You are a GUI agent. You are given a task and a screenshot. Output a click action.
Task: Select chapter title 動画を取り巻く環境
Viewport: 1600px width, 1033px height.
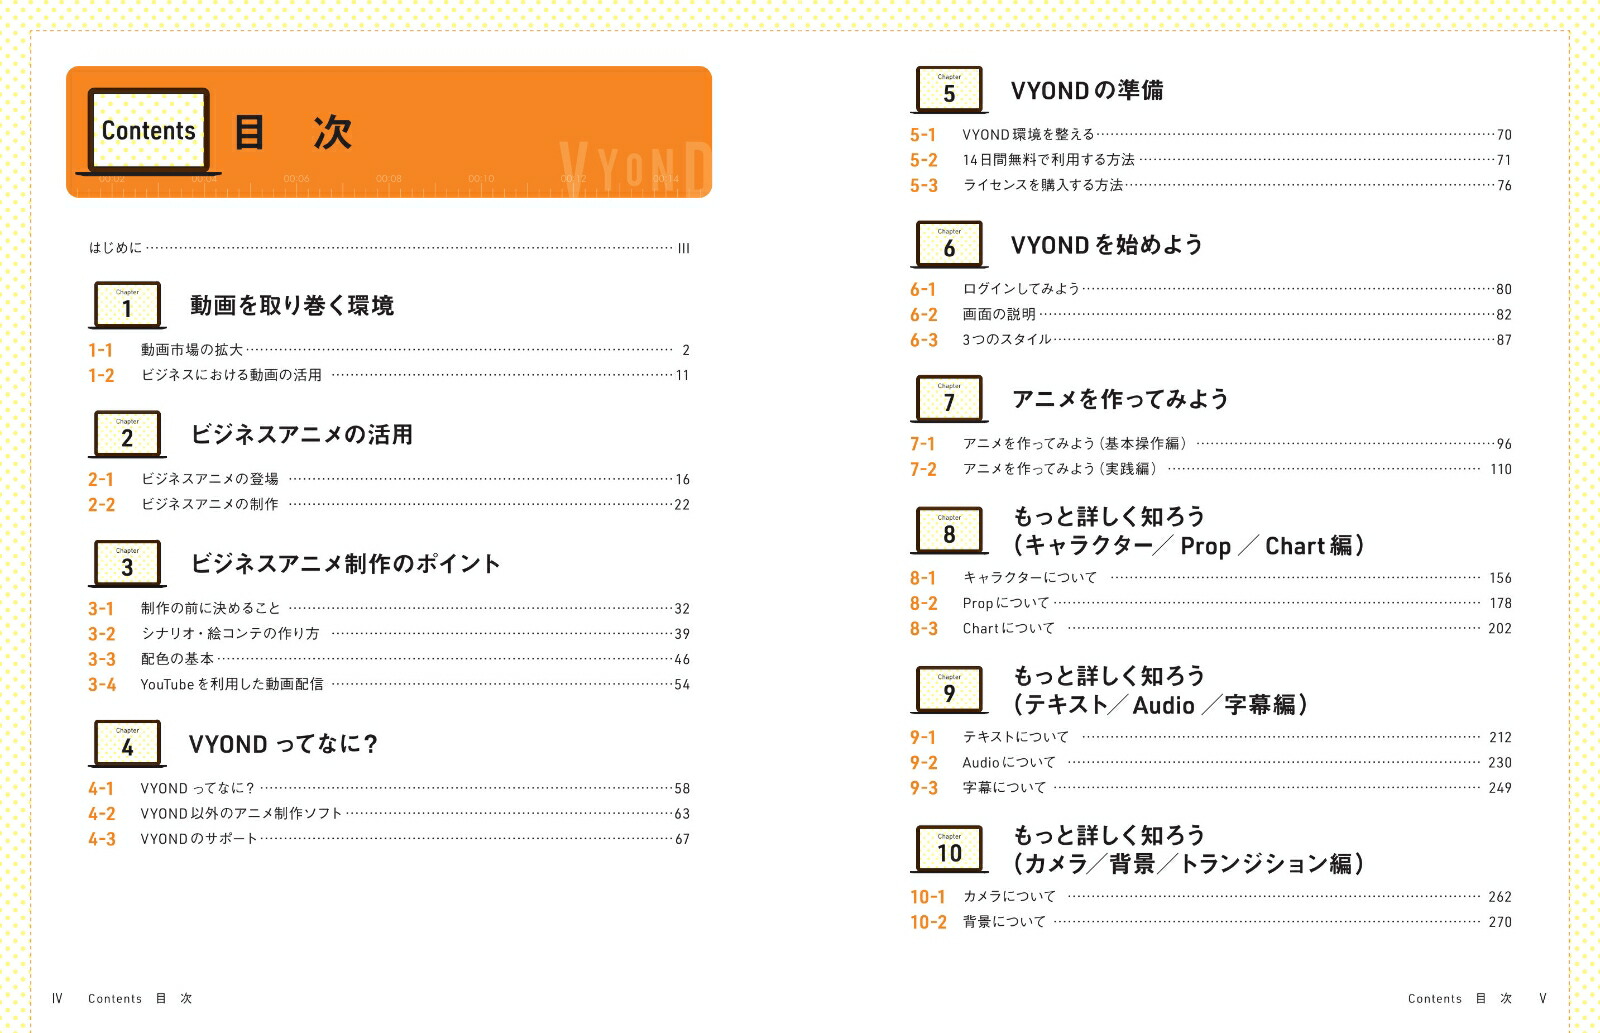coord(292,305)
